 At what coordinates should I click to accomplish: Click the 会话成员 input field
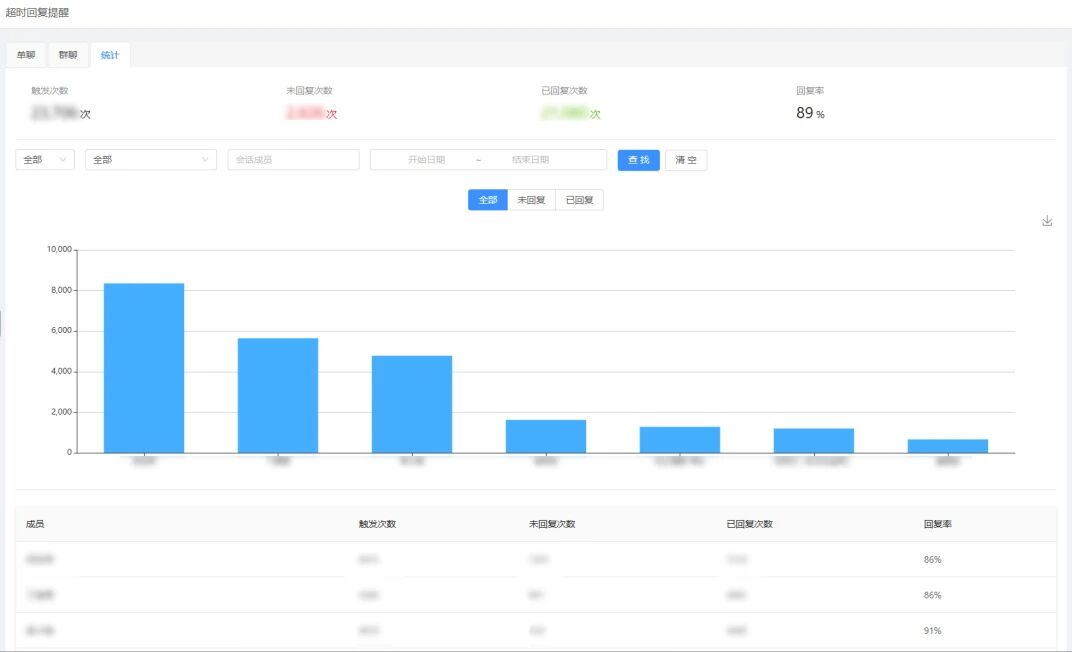[x=293, y=160]
